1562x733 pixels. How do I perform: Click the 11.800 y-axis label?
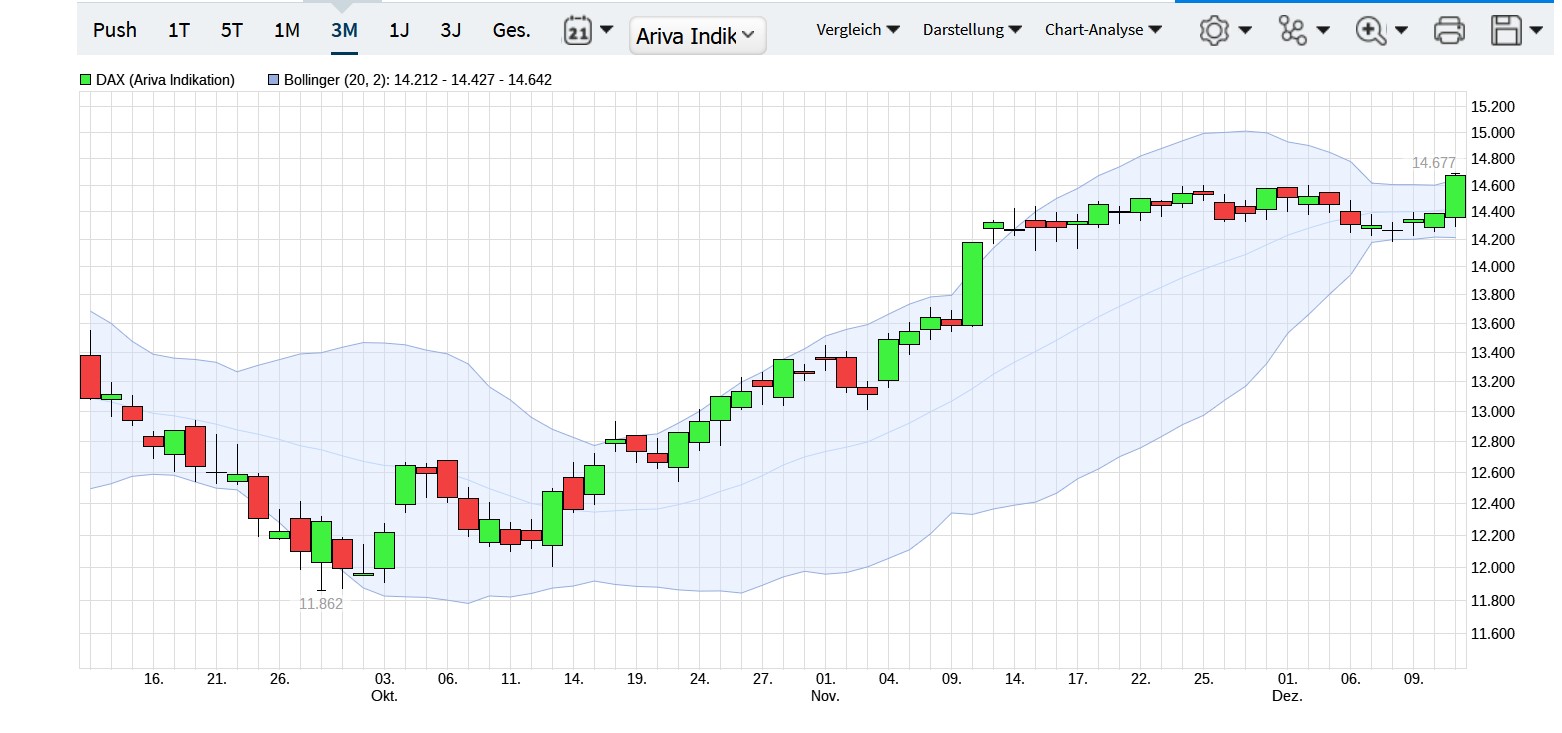pos(1493,601)
